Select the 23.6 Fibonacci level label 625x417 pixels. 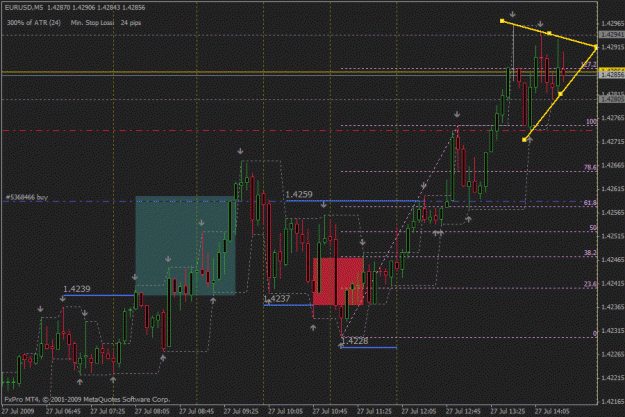tap(590, 284)
